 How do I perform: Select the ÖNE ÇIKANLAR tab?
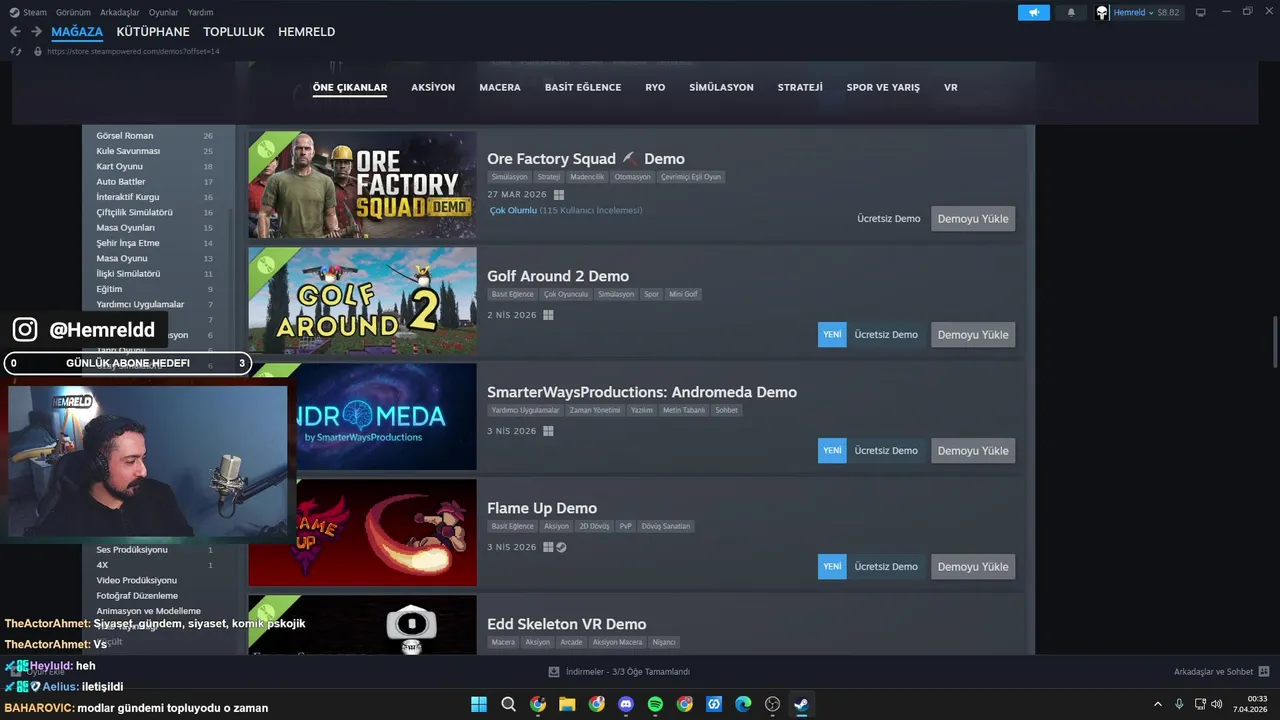point(350,88)
